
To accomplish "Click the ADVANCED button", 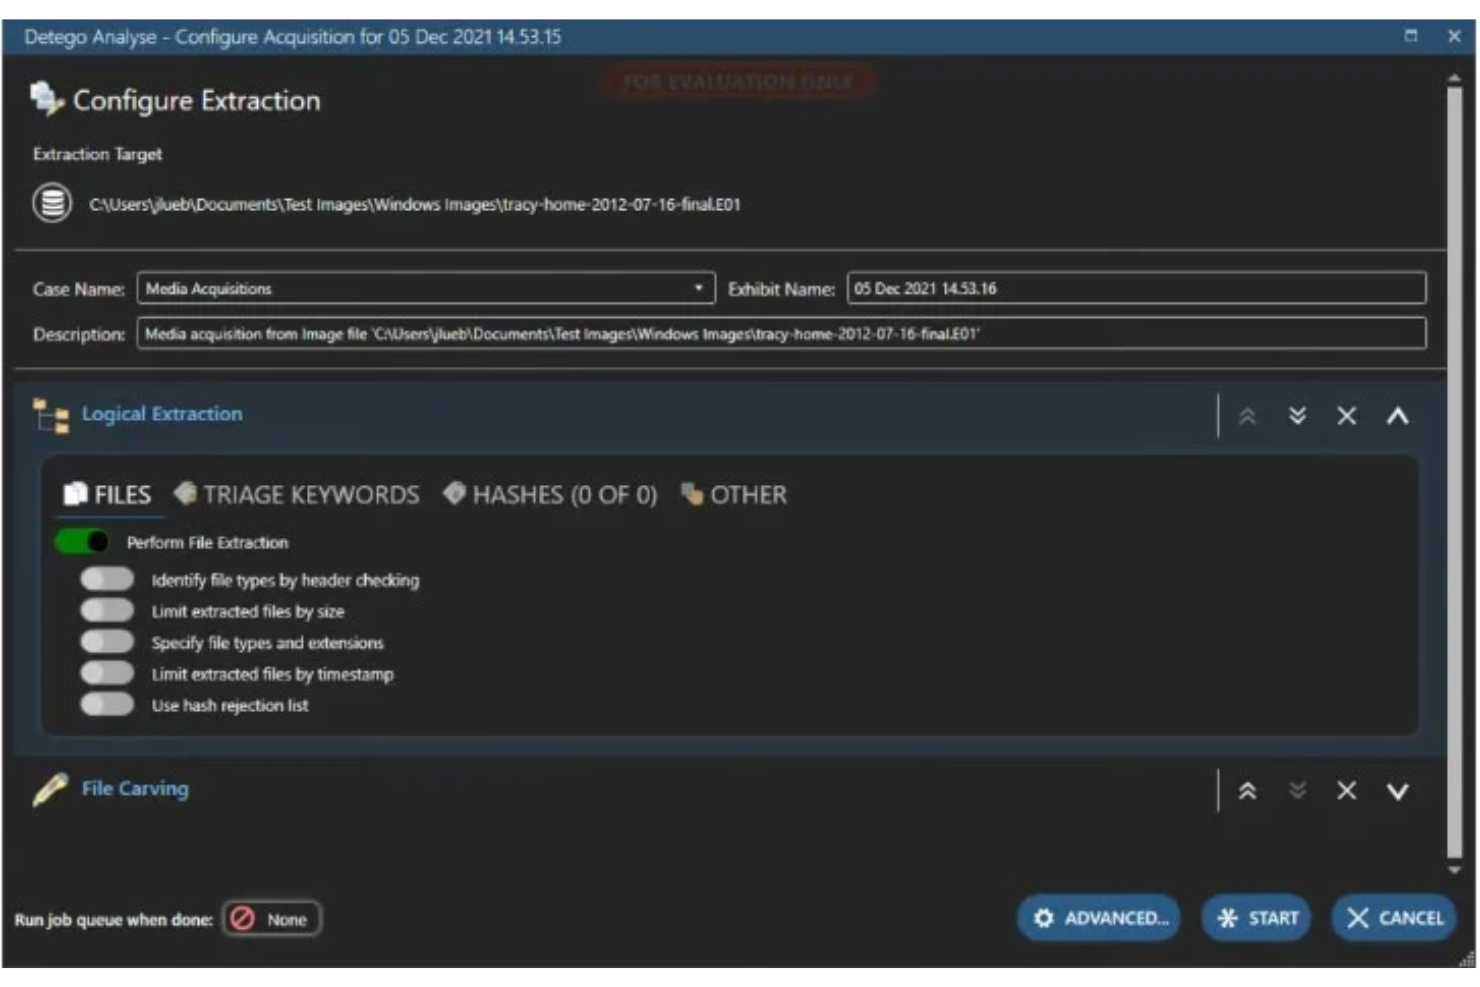I will (1099, 918).
